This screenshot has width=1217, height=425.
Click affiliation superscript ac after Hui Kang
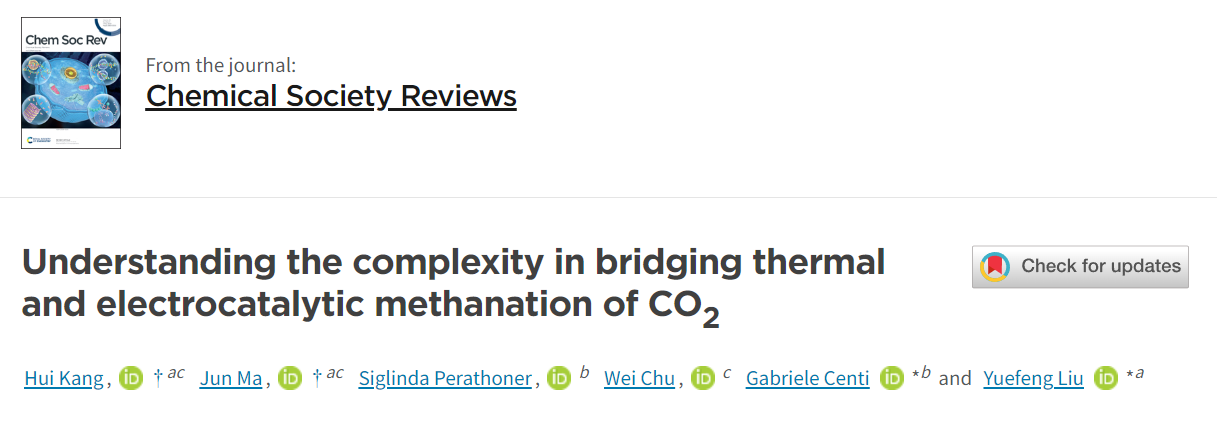pos(176,374)
